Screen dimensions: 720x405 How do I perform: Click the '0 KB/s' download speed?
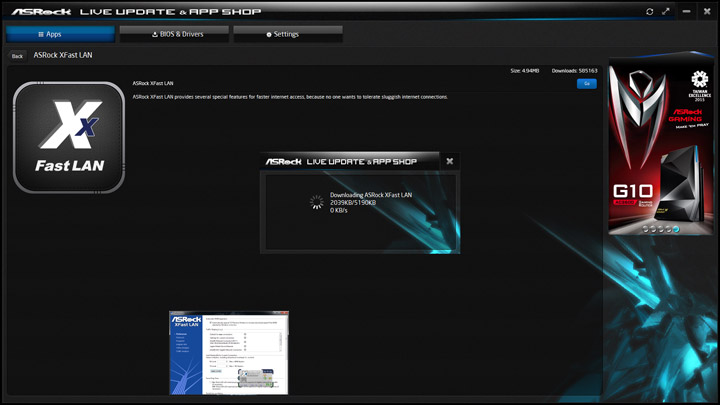click(x=338, y=210)
